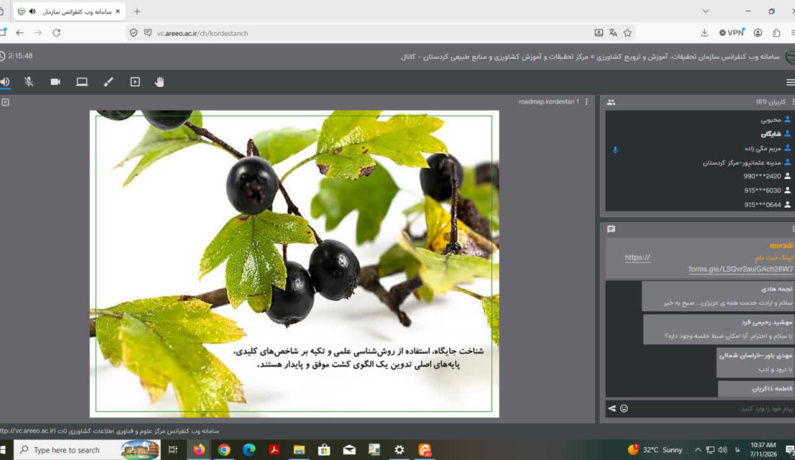Unmute the crossed-out microphone icon
This screenshot has width=795, height=460.
point(29,82)
